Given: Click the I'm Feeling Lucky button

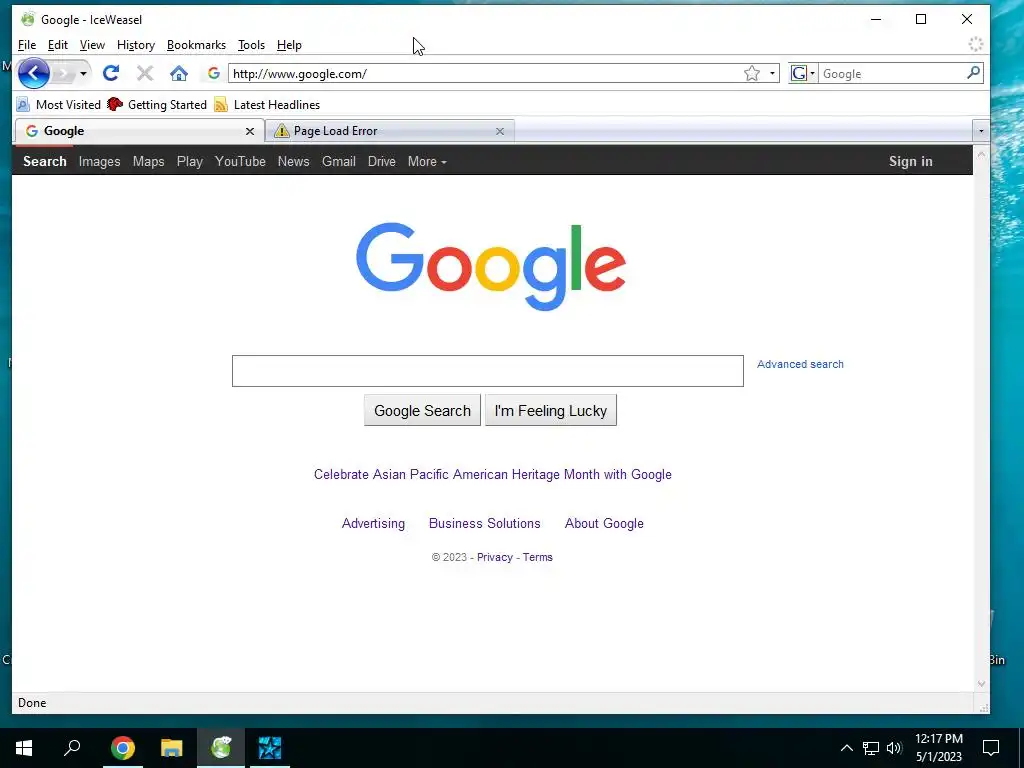Looking at the screenshot, I should click(x=551, y=410).
